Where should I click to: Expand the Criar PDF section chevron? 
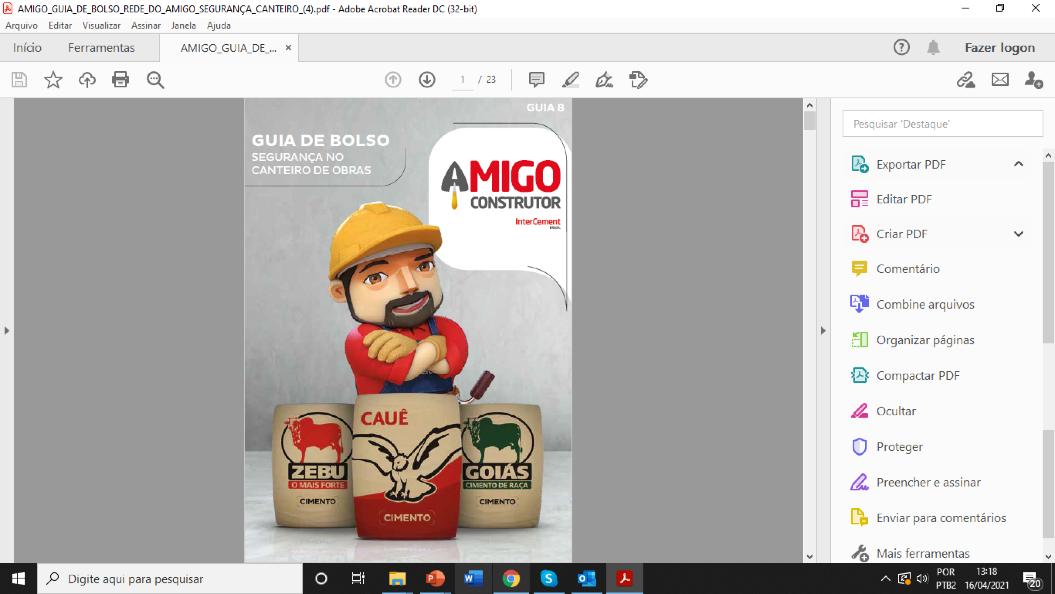(1019, 233)
